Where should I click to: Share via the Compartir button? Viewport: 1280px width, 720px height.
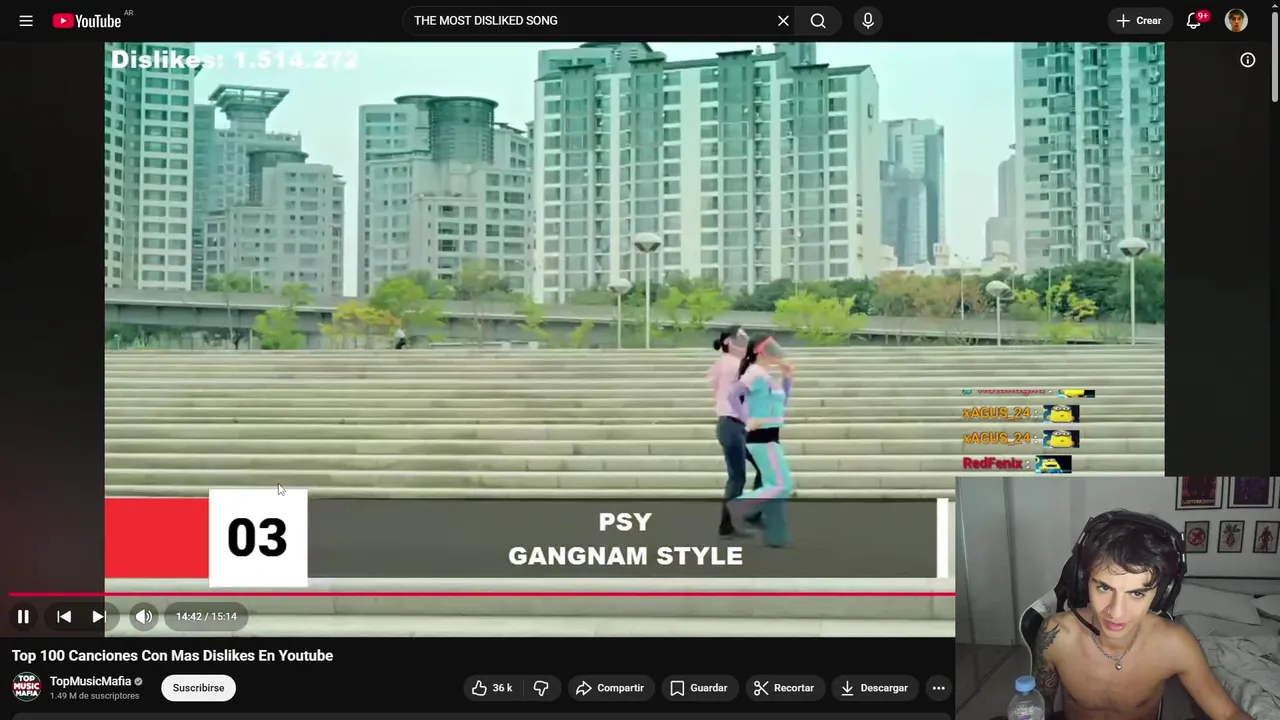pos(610,688)
